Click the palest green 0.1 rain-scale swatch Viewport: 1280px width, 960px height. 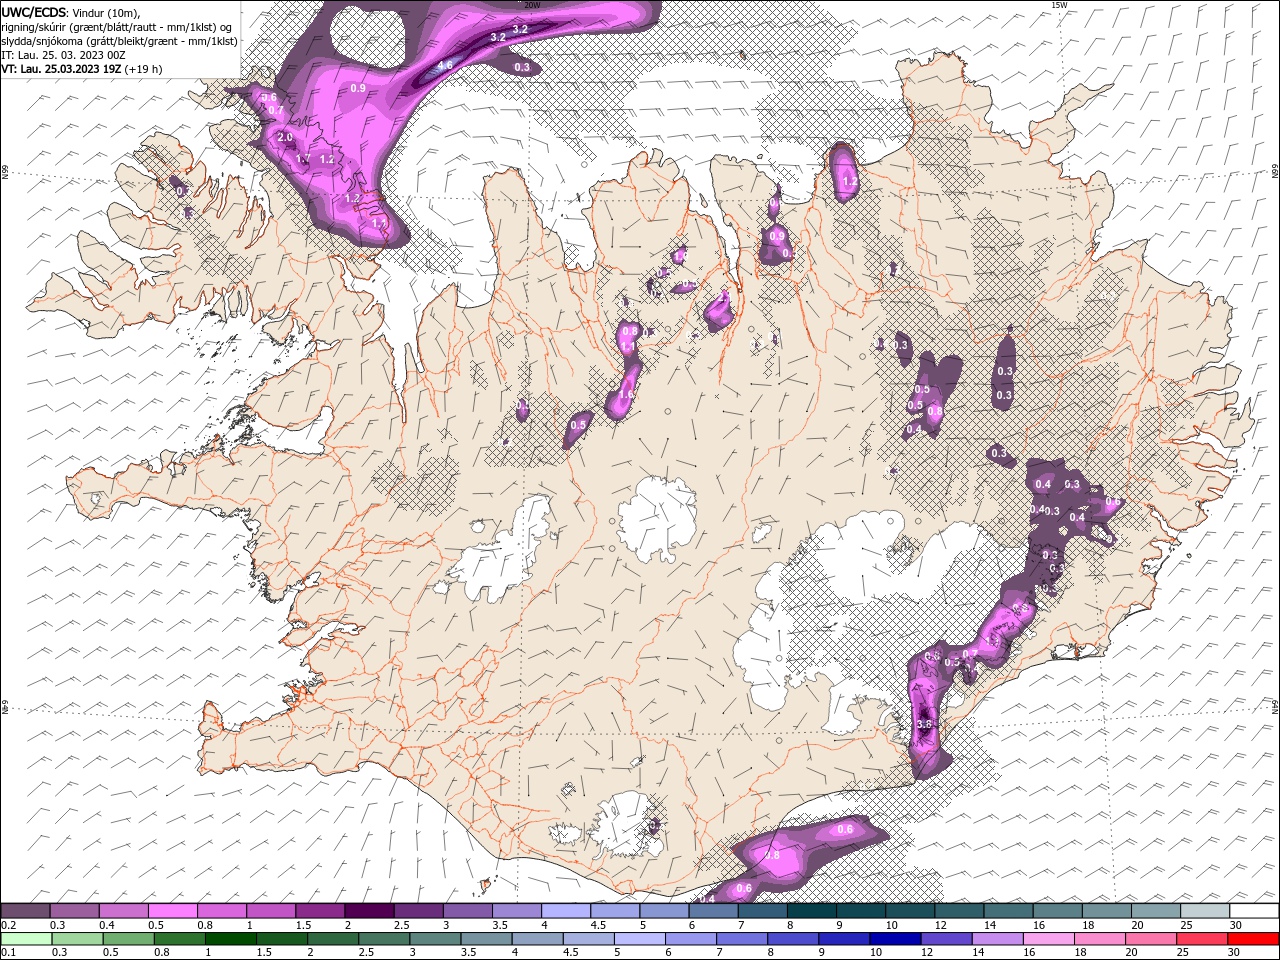coord(26,939)
